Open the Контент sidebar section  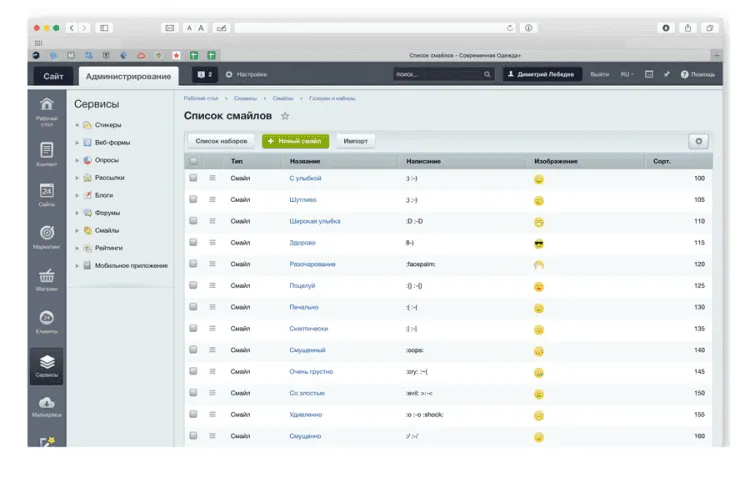pyautogui.click(x=46, y=154)
